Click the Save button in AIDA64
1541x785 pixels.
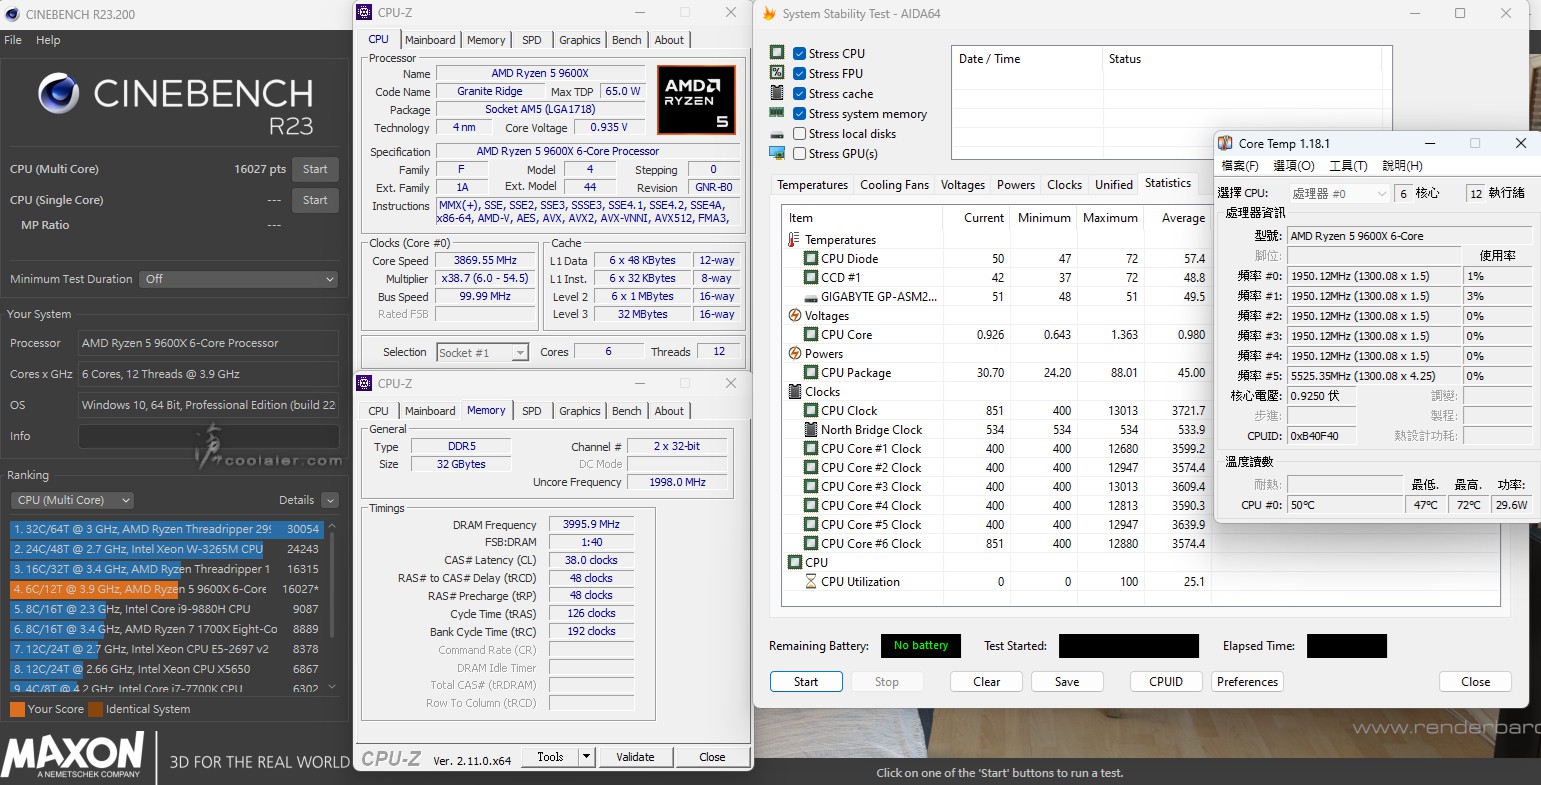(1067, 682)
